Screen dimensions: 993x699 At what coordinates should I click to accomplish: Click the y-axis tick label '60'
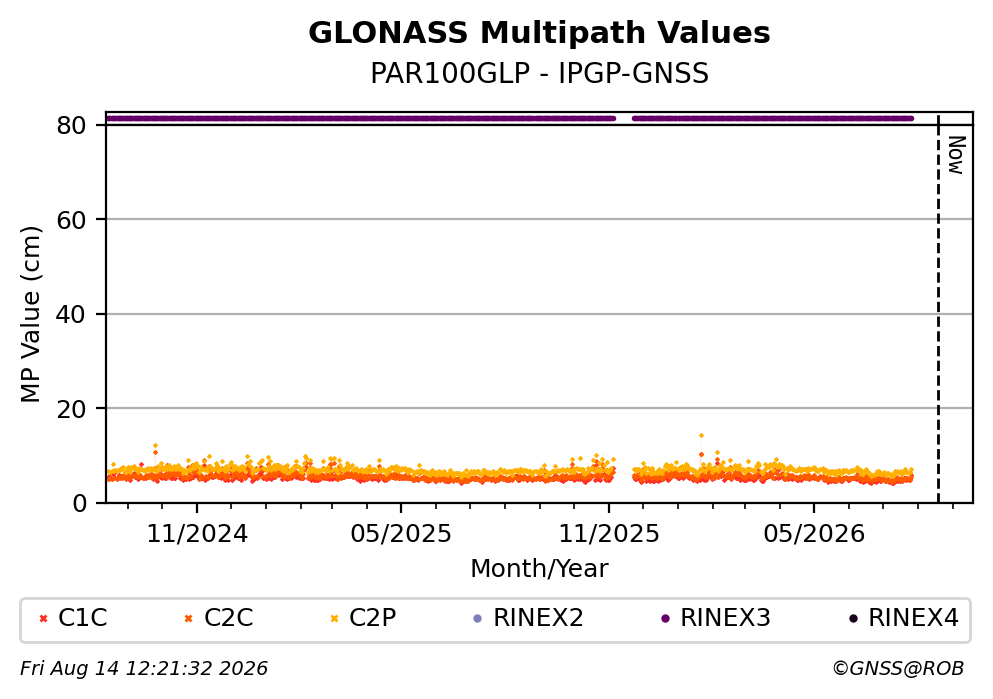pyautogui.click(x=71, y=220)
